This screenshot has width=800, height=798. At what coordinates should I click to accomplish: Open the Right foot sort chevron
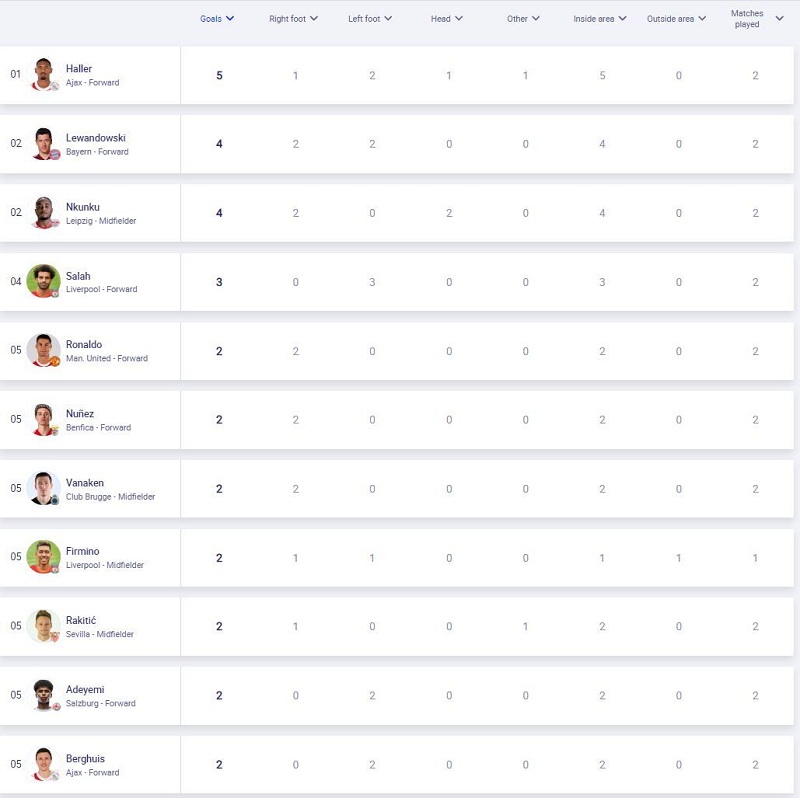(314, 18)
